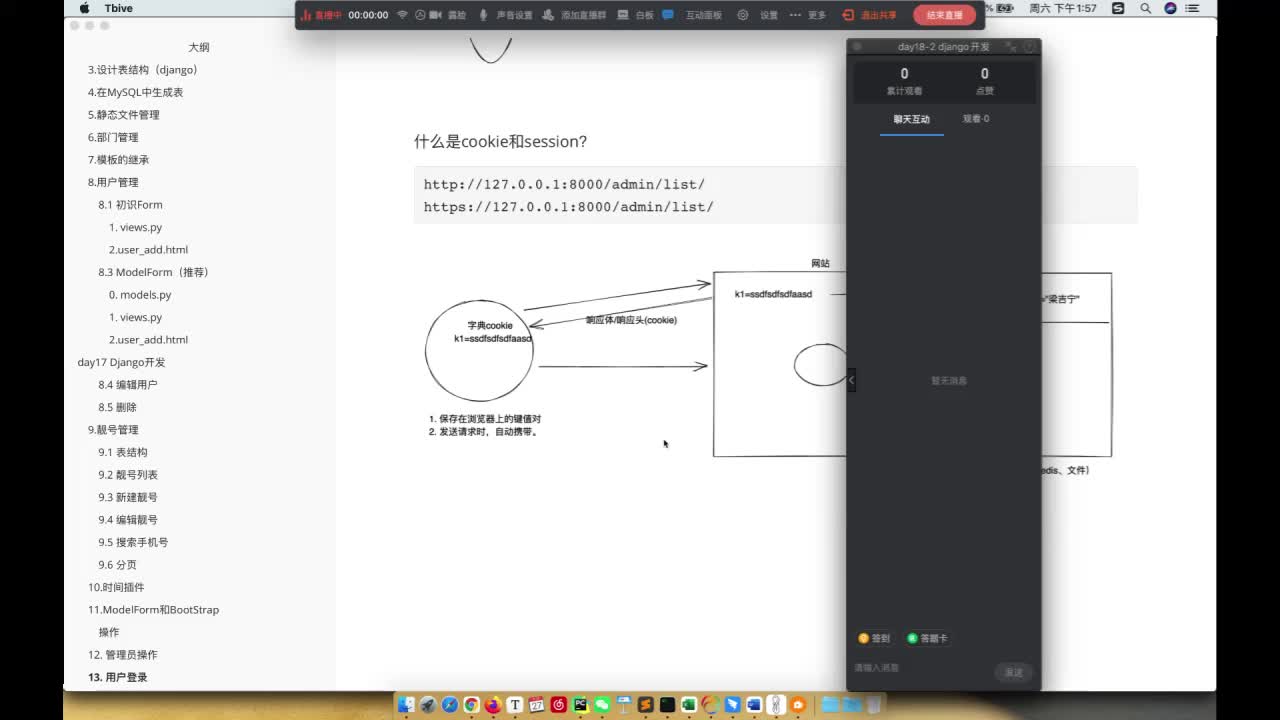The image size is (1280, 720).
Task: Expand the 更多 more options menu
Action: coord(808,15)
